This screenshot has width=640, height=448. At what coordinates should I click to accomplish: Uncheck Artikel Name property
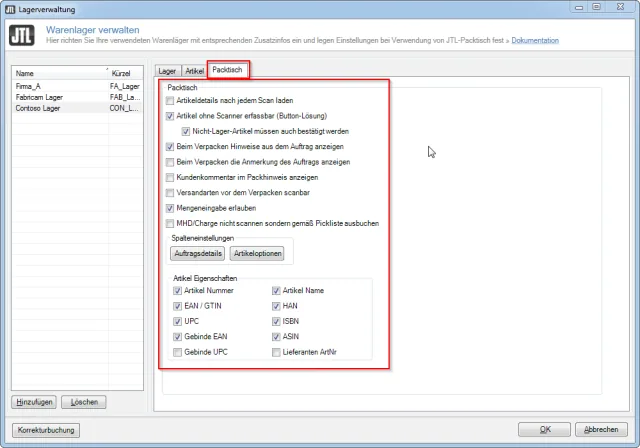[x=276, y=291]
